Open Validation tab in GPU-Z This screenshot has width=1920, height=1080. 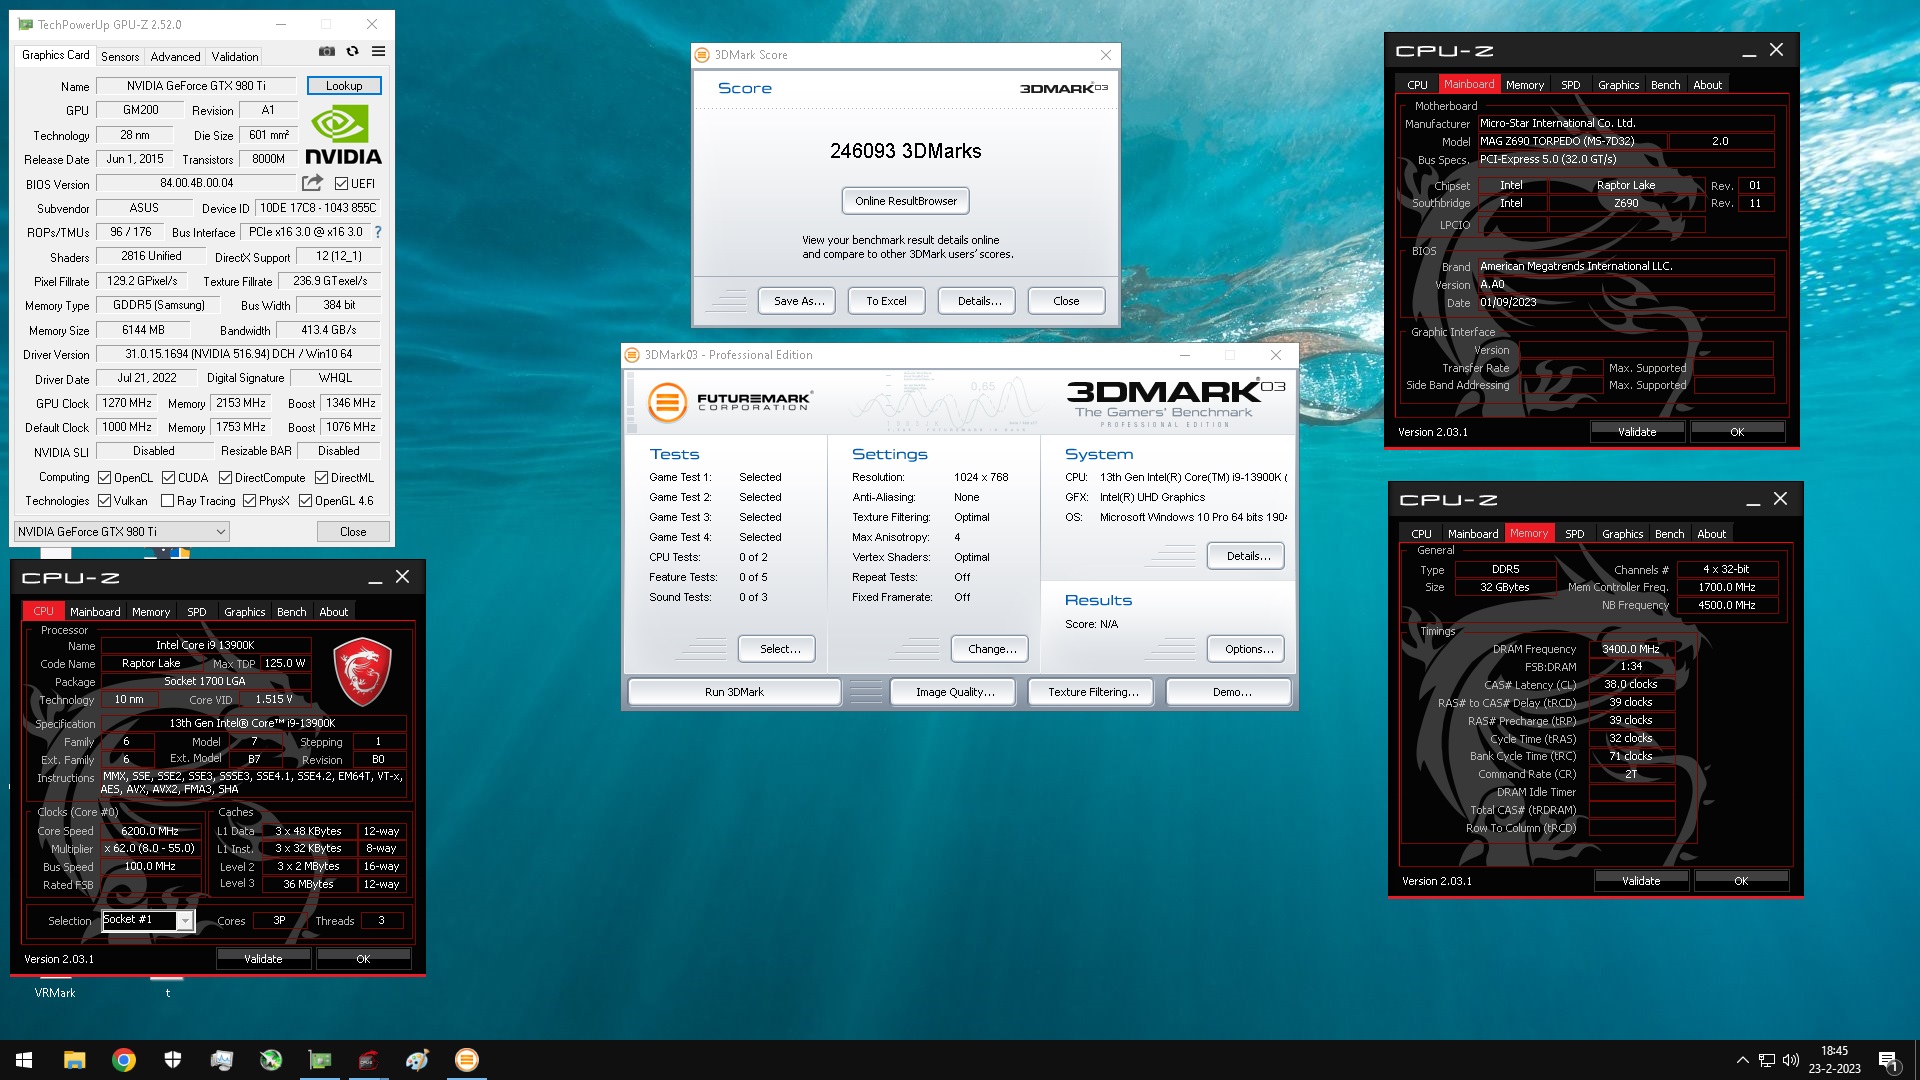tap(235, 56)
